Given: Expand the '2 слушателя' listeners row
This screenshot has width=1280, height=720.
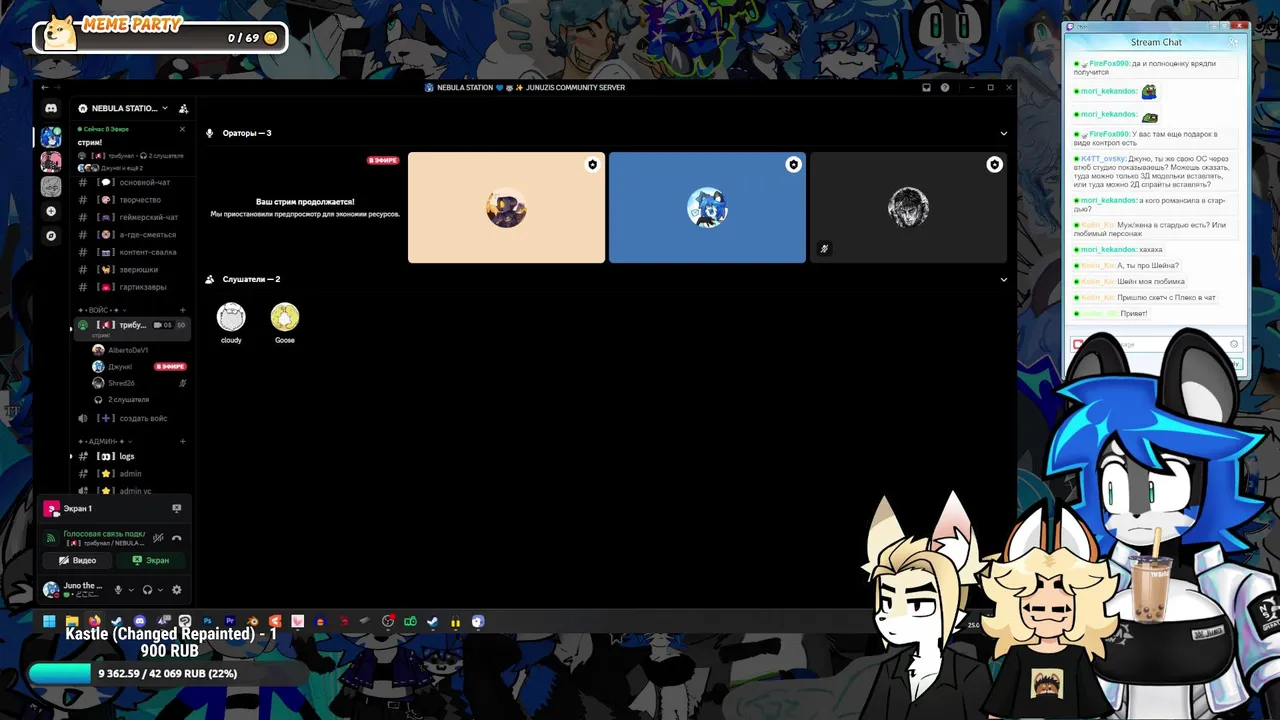Looking at the screenshot, I should pyautogui.click(x=138, y=400).
